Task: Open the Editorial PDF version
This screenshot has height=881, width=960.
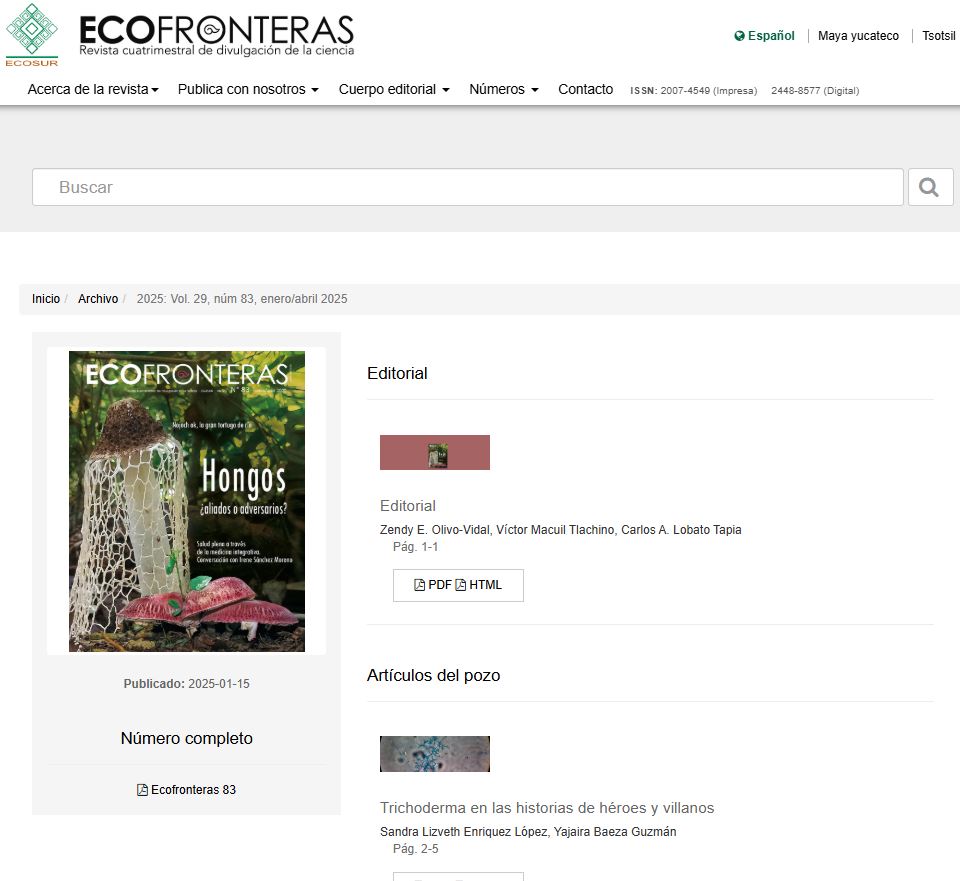Action: click(433, 585)
